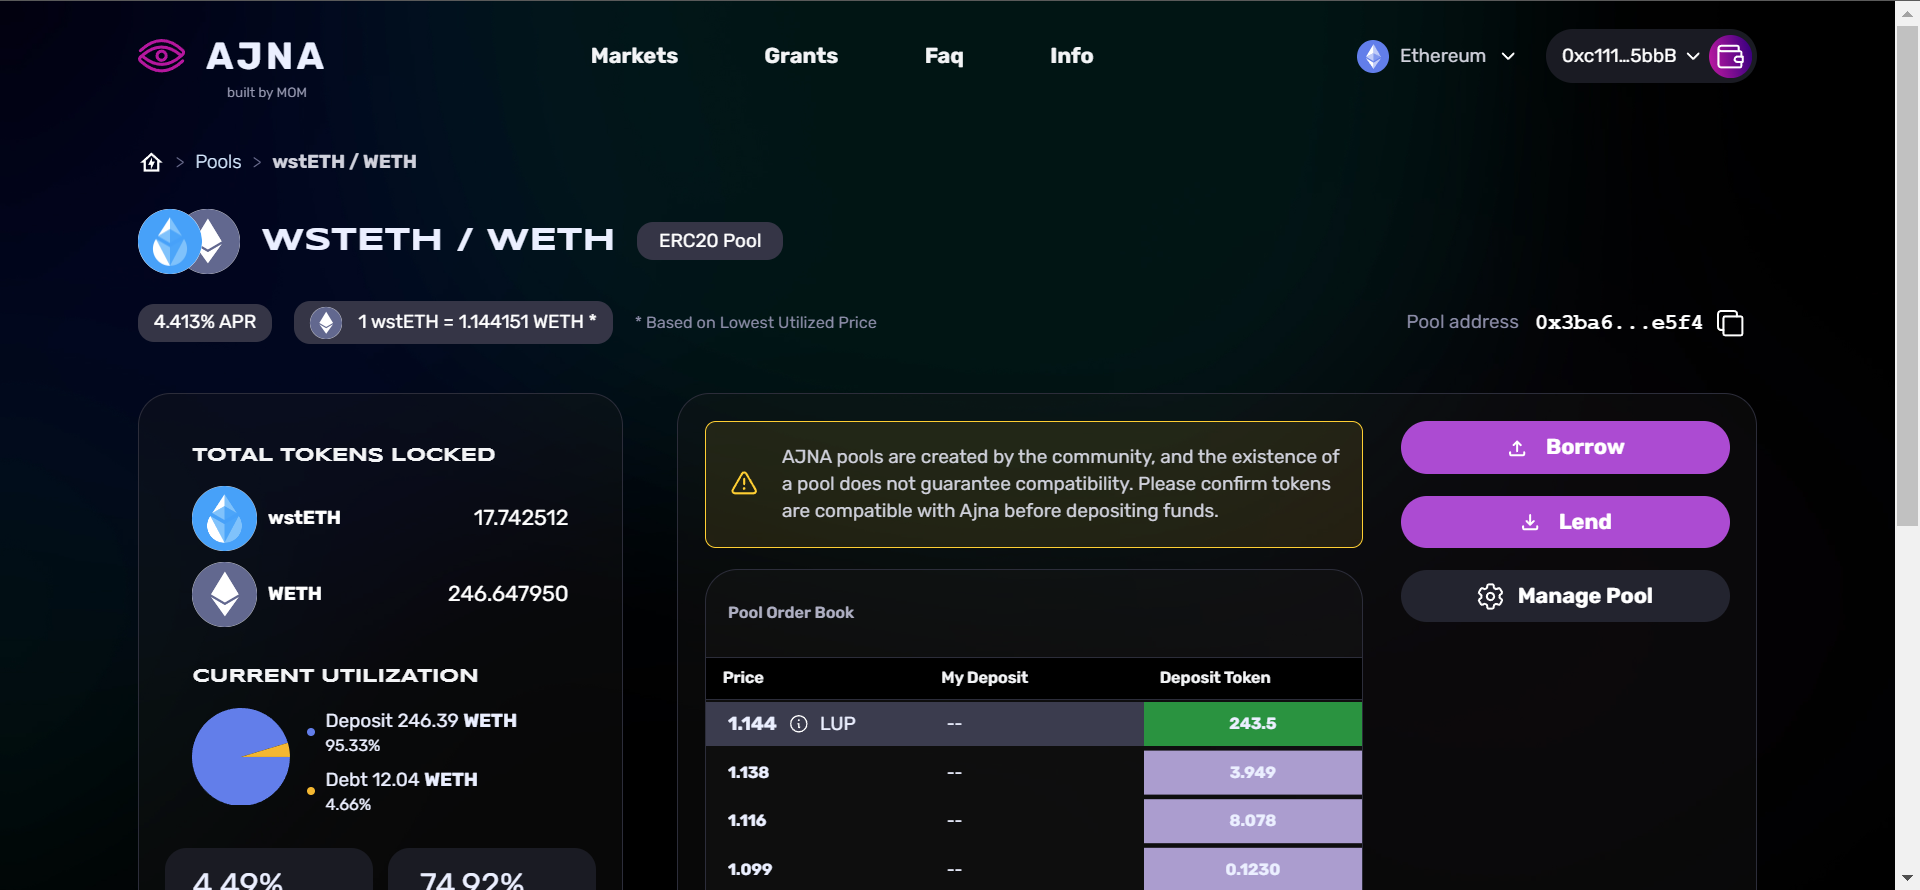Click the Lend button
Viewport: 1920px width, 890px height.
tap(1565, 522)
